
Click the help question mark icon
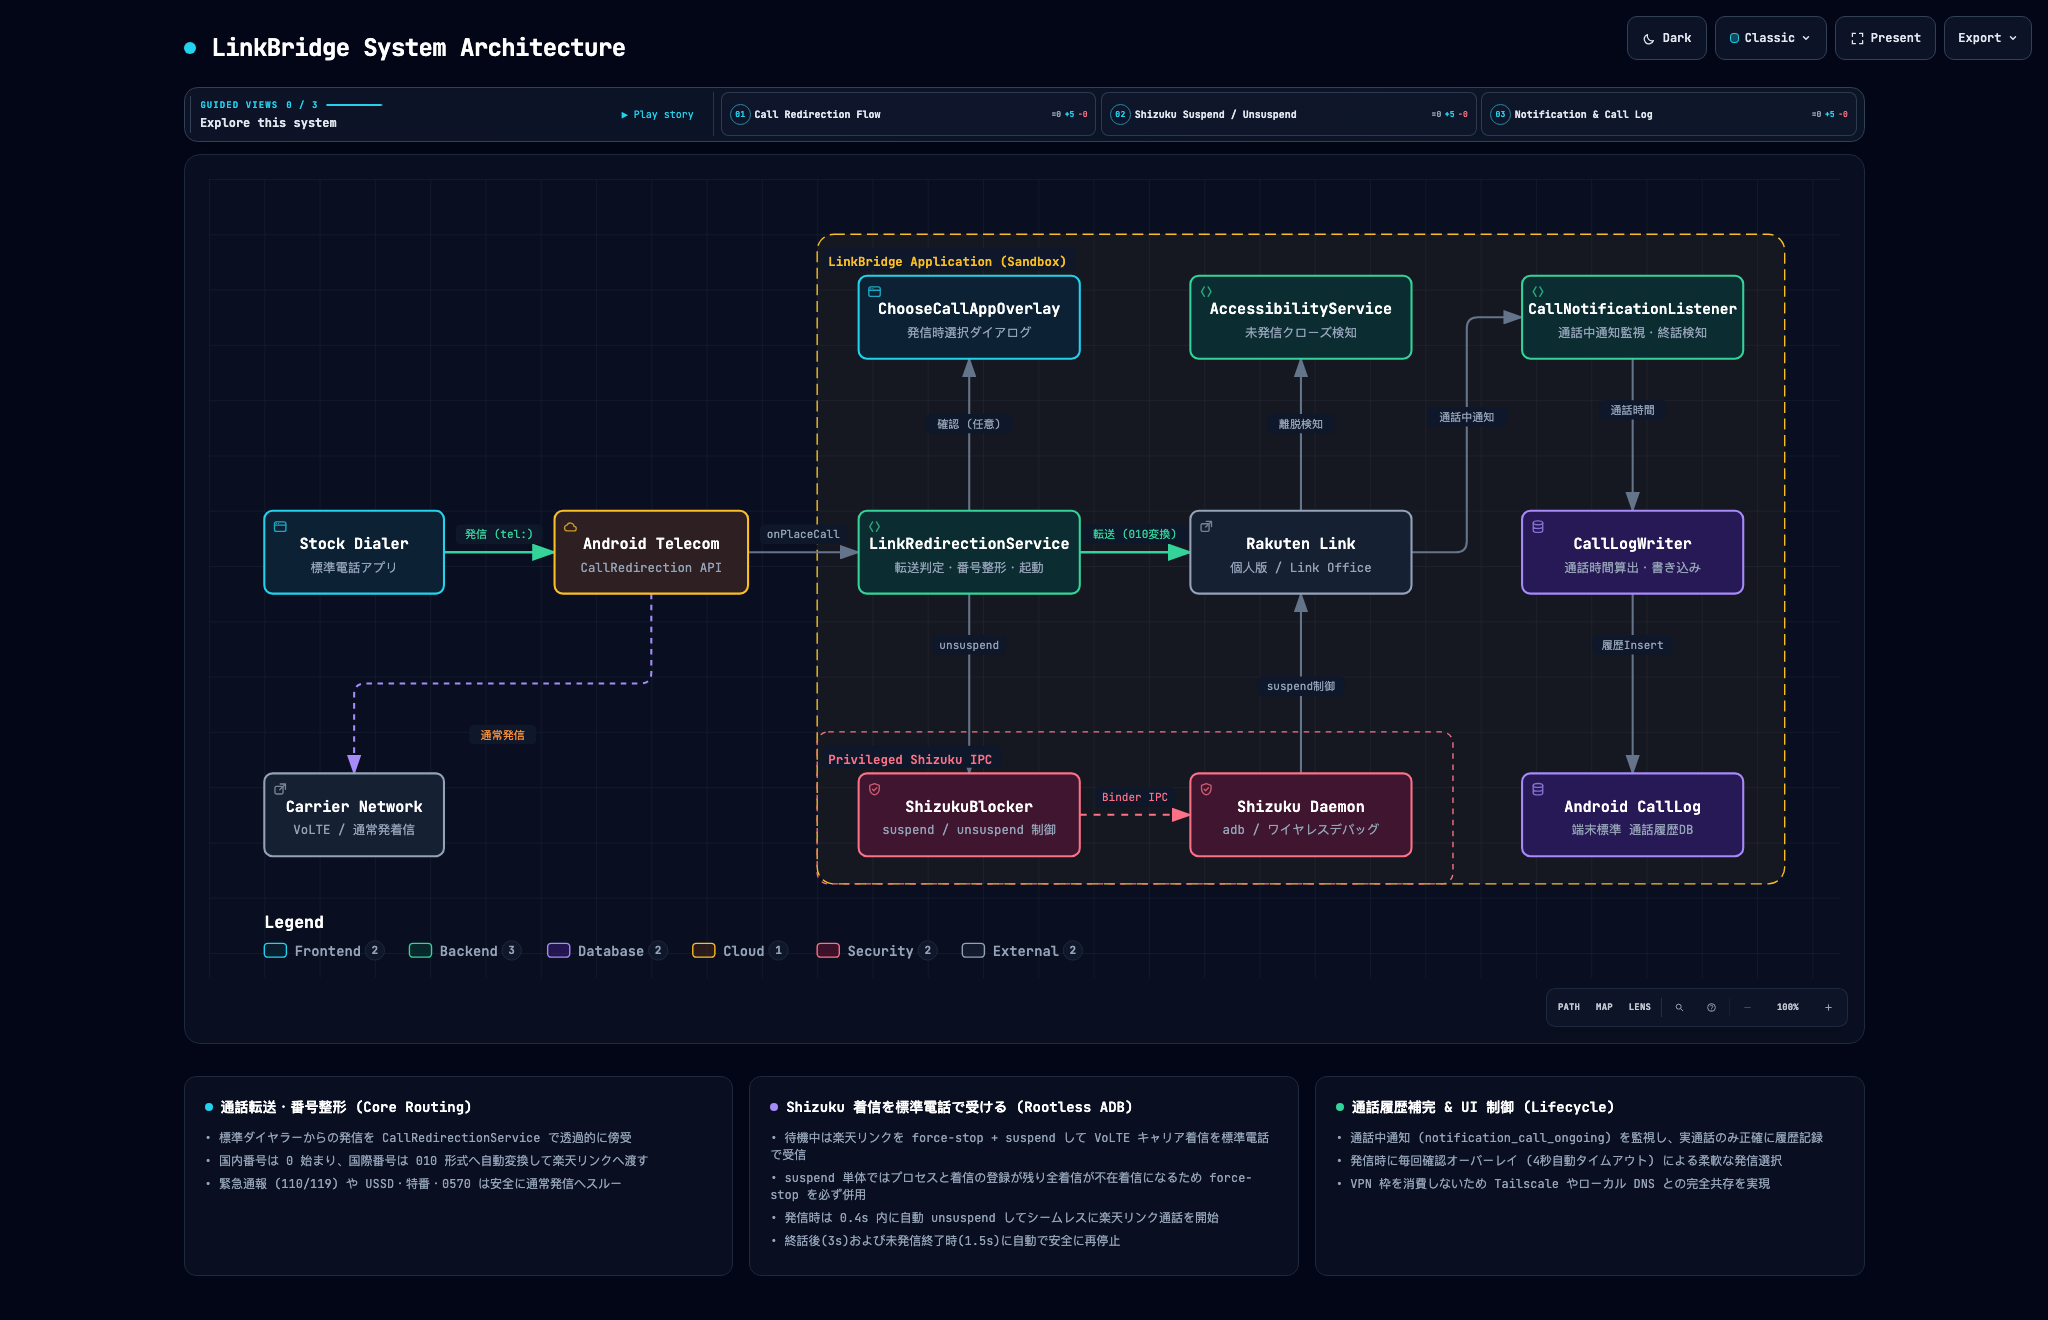[1711, 1007]
